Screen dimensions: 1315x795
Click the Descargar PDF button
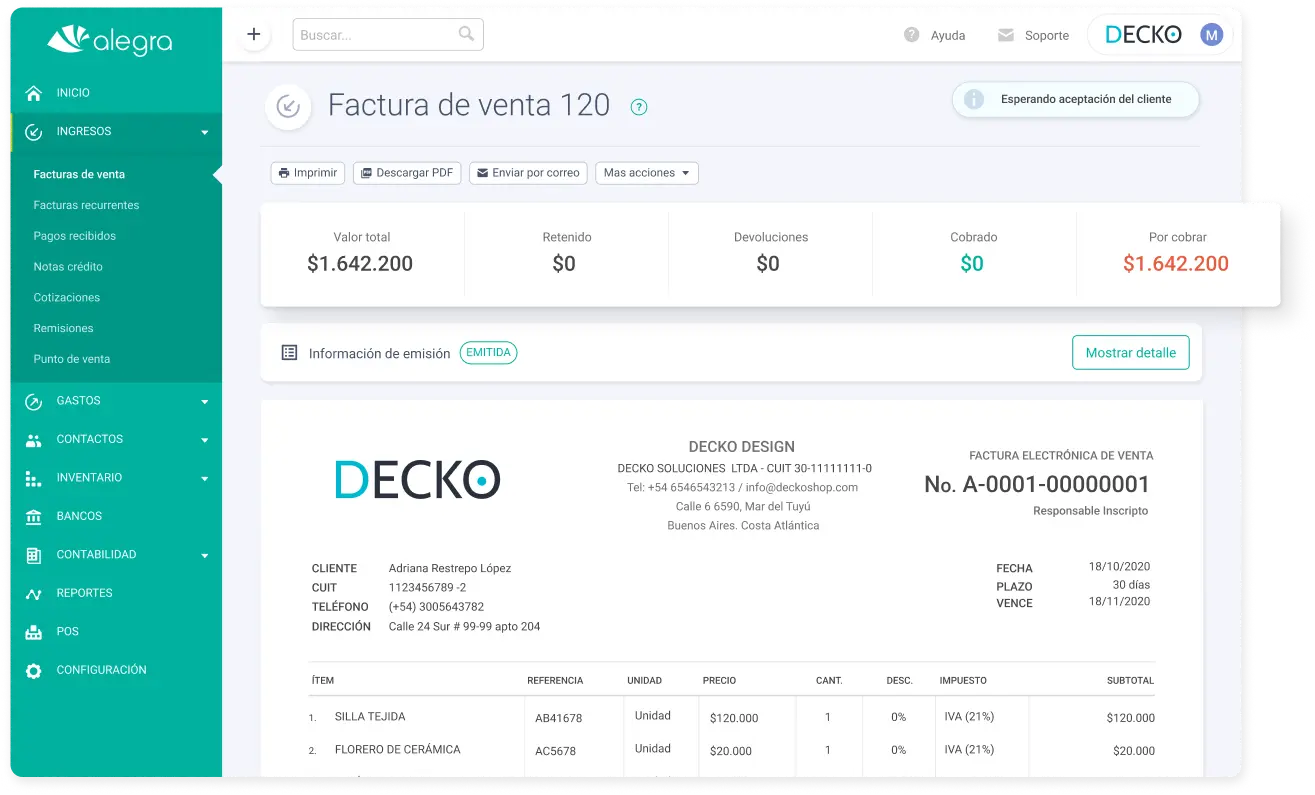406,173
